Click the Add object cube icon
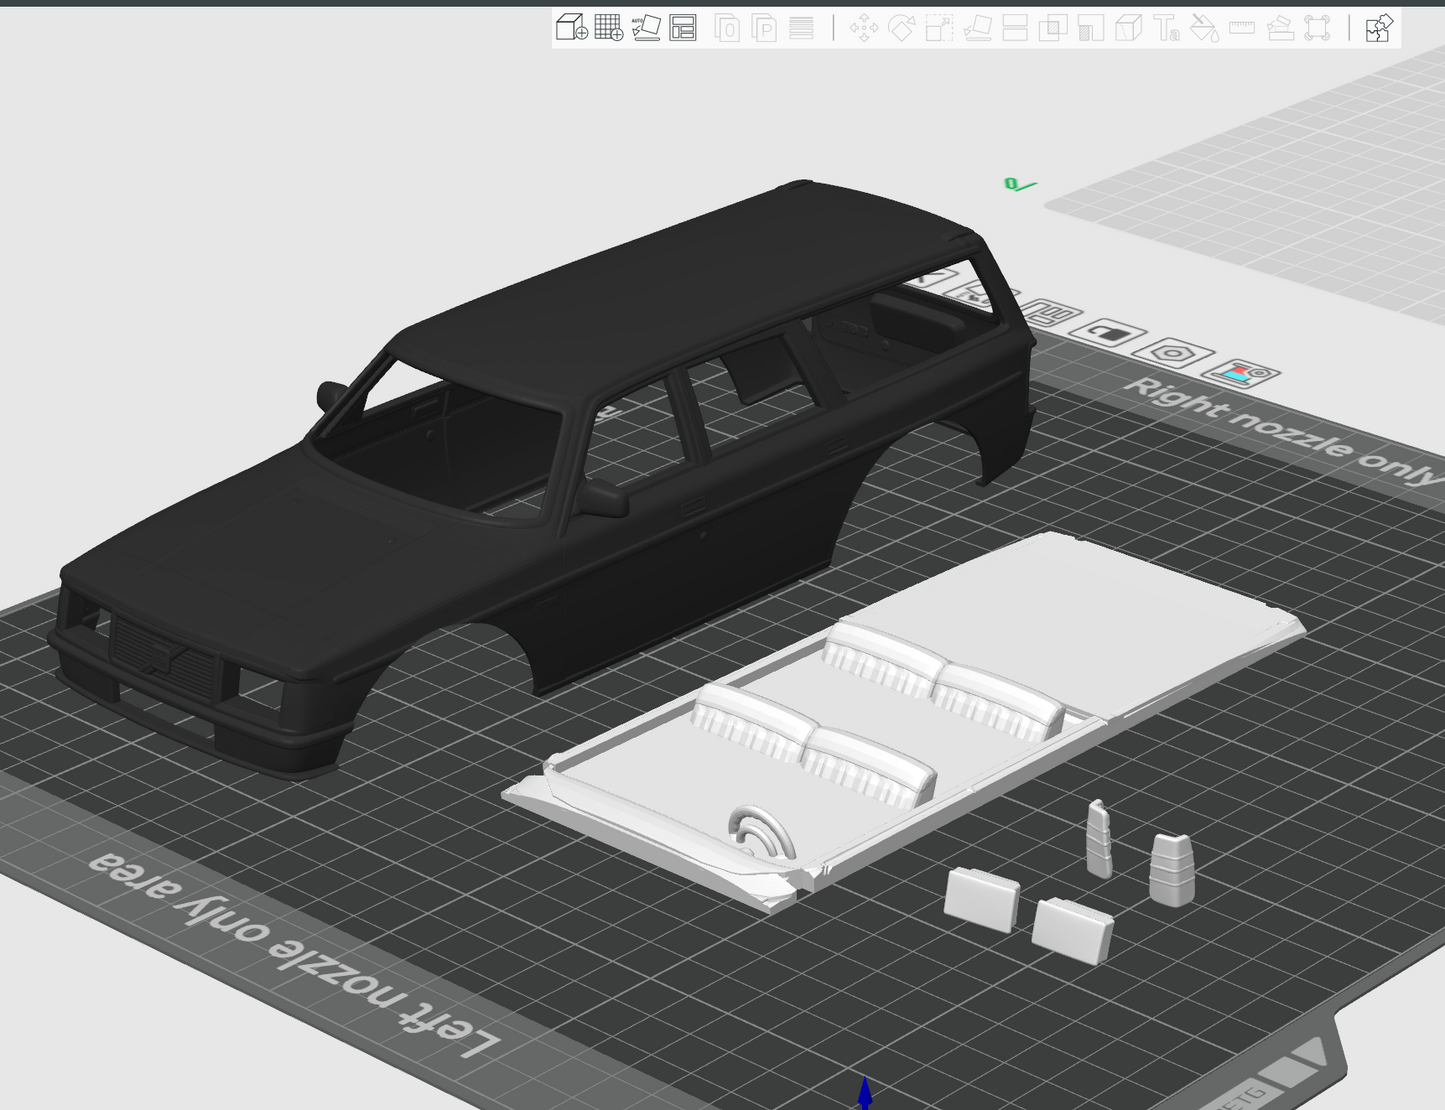The width and height of the screenshot is (1445, 1110). pyautogui.click(x=571, y=27)
